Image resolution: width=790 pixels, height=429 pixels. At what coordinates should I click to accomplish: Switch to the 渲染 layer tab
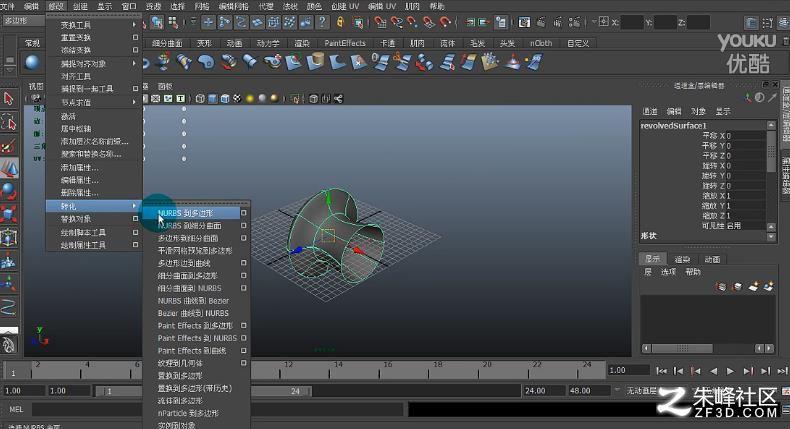coord(682,259)
